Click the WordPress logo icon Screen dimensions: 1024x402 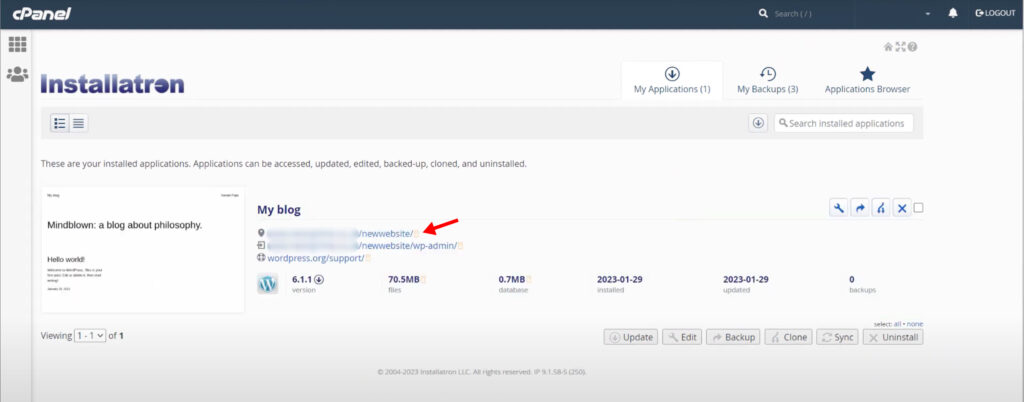(x=268, y=284)
